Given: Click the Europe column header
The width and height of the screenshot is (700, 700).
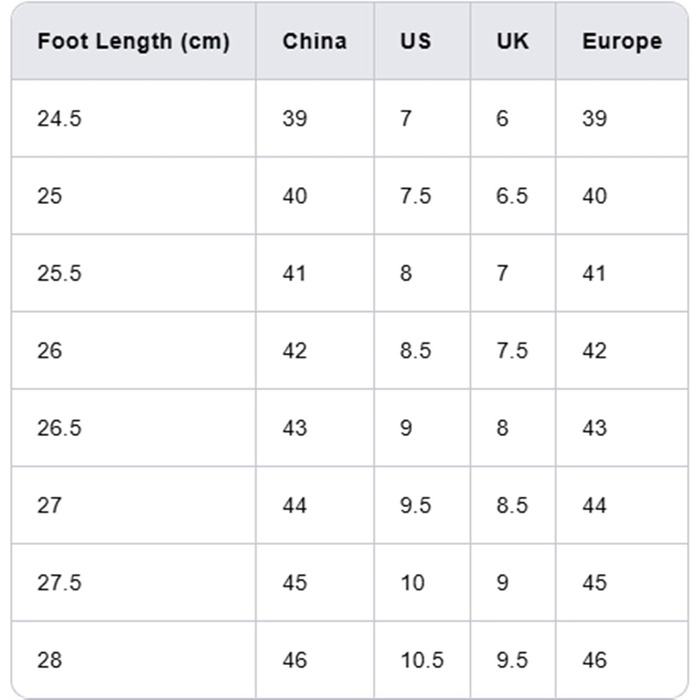Looking at the screenshot, I should pos(621,42).
